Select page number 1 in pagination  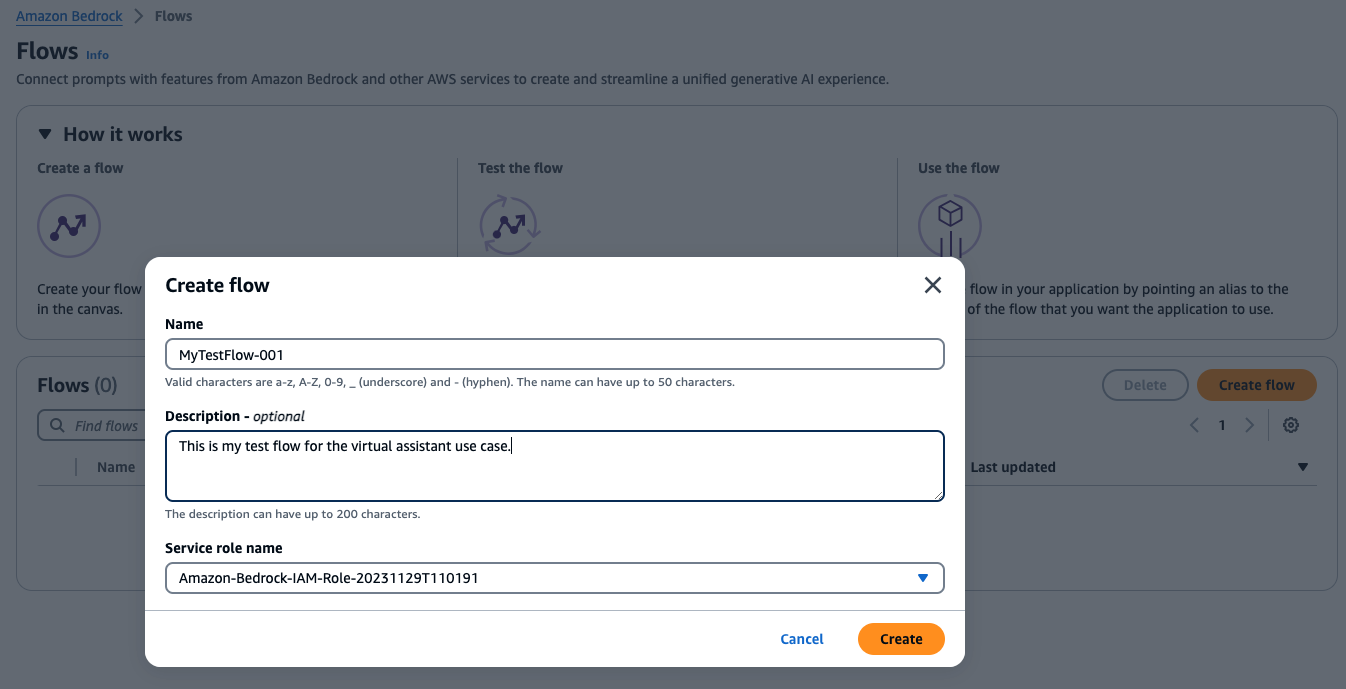(1222, 425)
